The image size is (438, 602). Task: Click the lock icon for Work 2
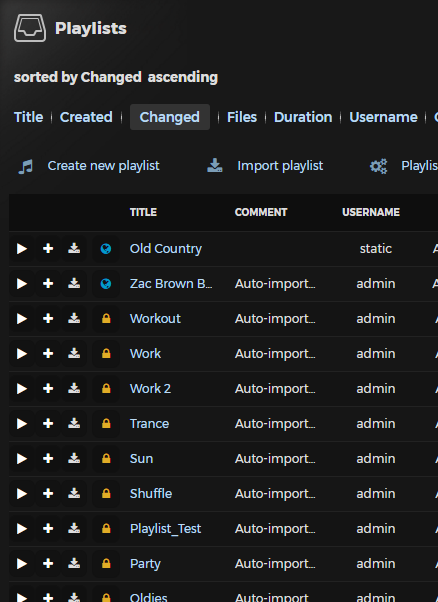(106, 389)
